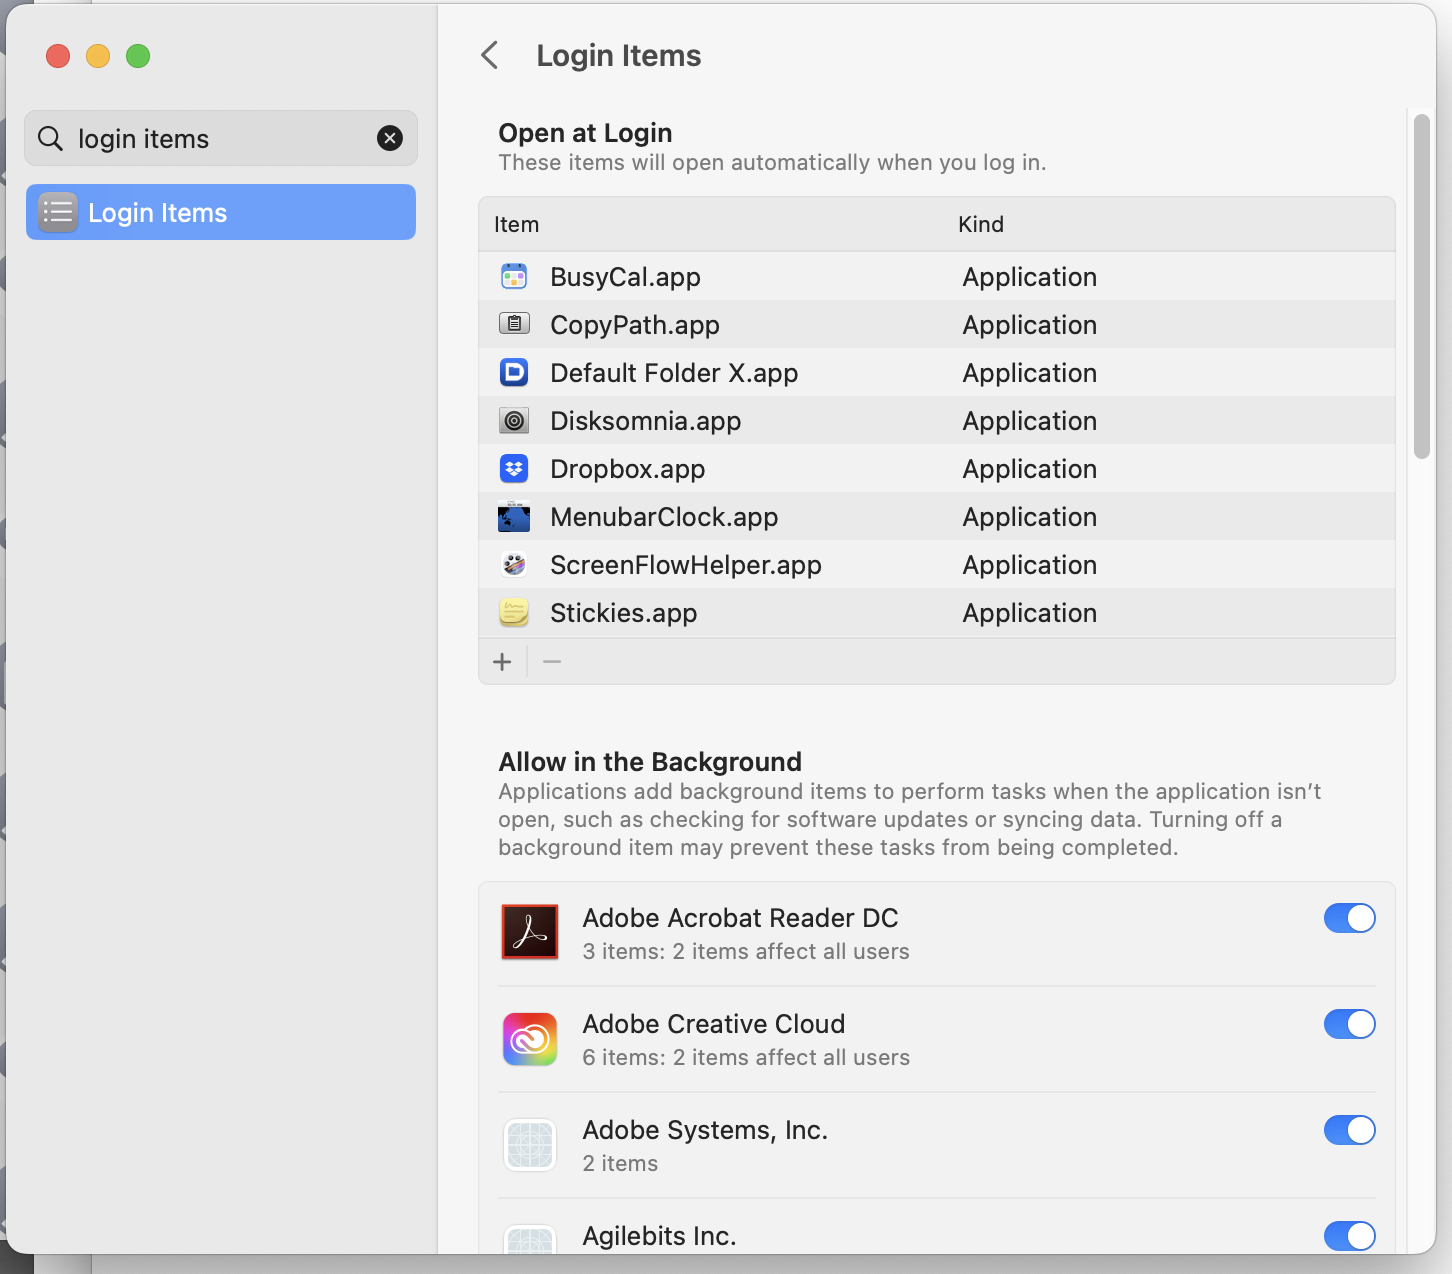This screenshot has height=1274, width=1452.
Task: Disable Adobe Acrobat Reader DC background toggle
Action: [x=1349, y=918]
